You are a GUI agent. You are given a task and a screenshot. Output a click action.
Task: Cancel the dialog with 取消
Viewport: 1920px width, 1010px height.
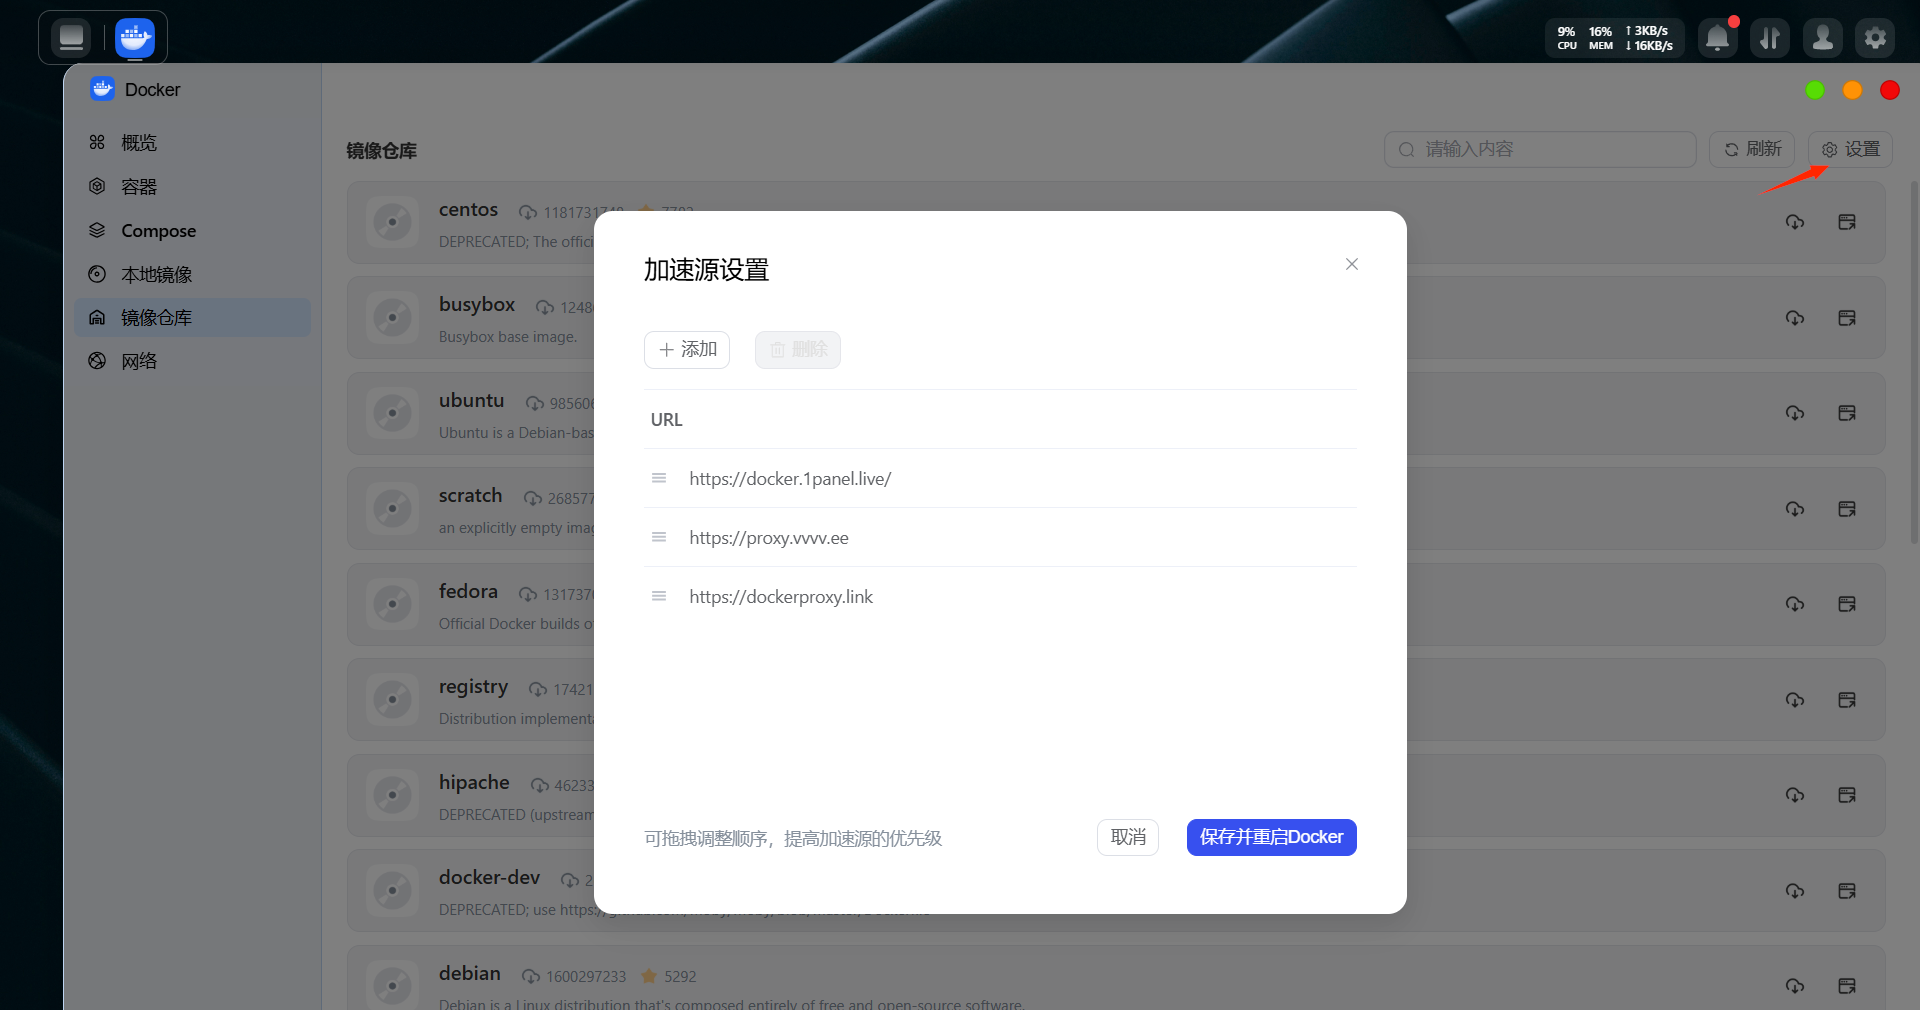click(1128, 838)
